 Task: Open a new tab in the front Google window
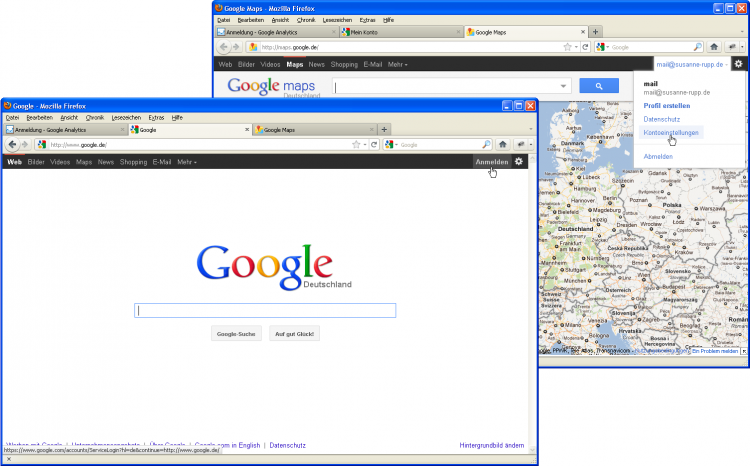pyautogui.click(x=384, y=130)
